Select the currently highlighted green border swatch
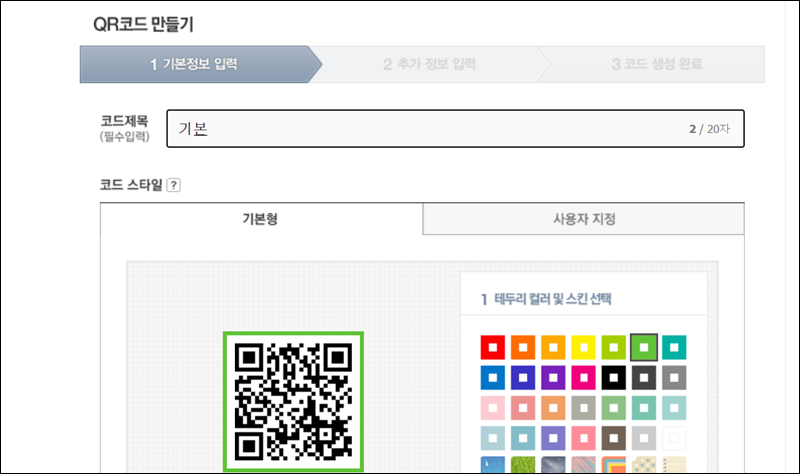Image resolution: width=800 pixels, height=474 pixels. tap(644, 347)
